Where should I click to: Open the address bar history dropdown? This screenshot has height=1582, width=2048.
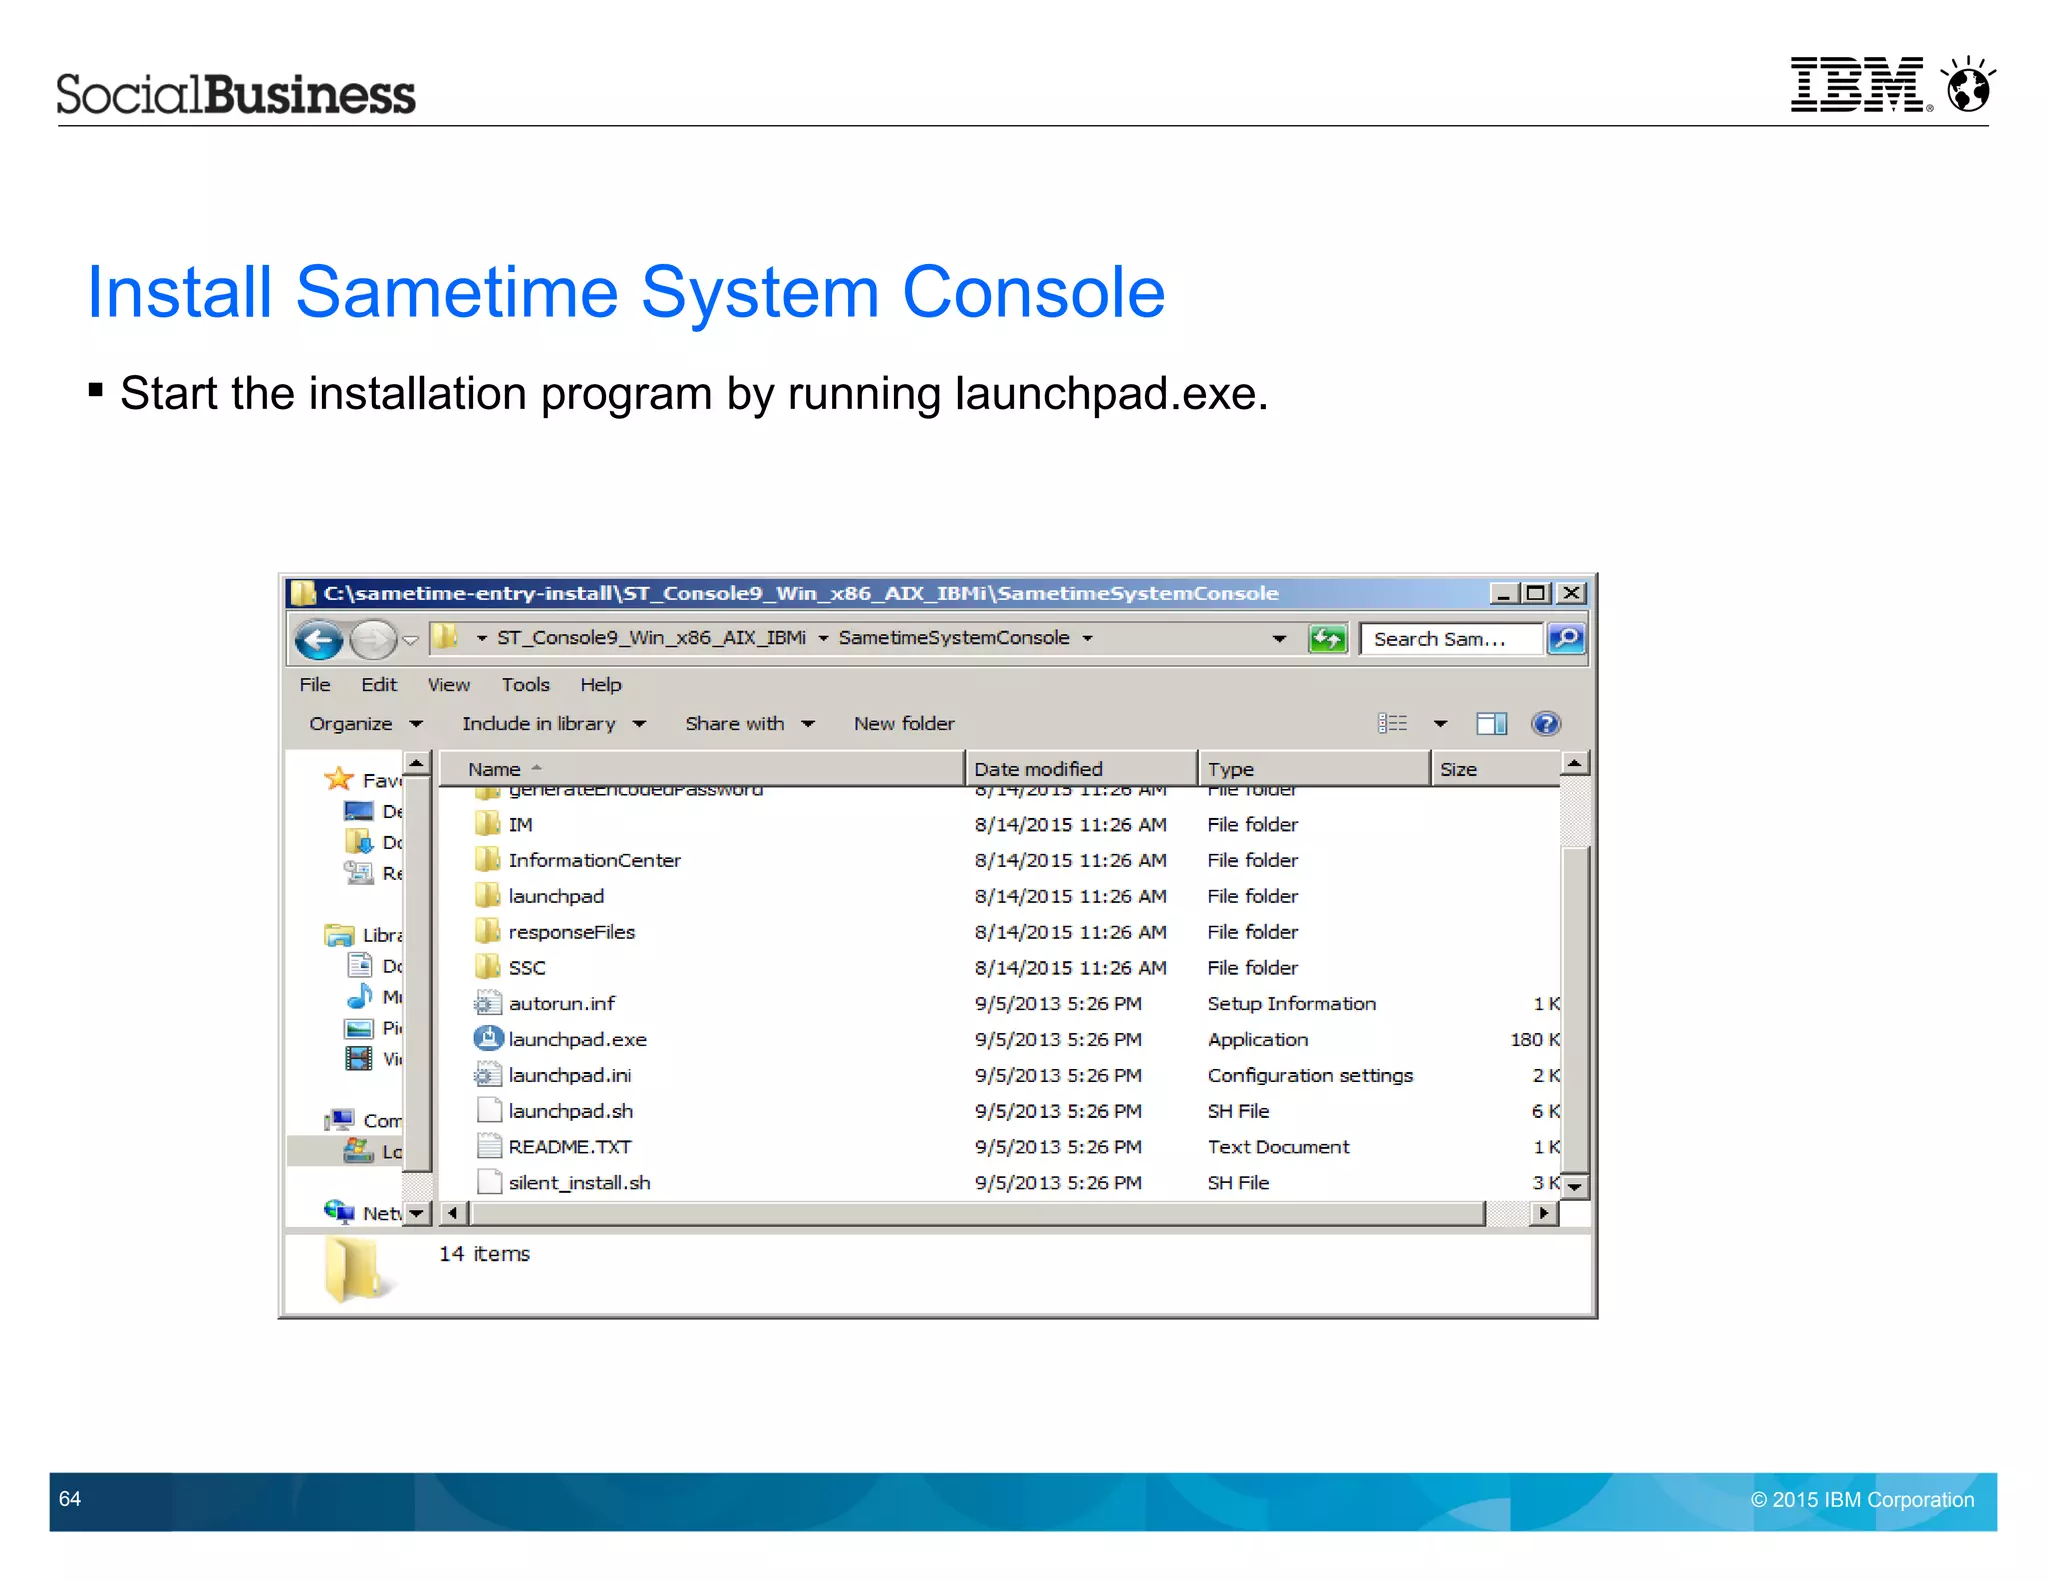(x=1278, y=638)
